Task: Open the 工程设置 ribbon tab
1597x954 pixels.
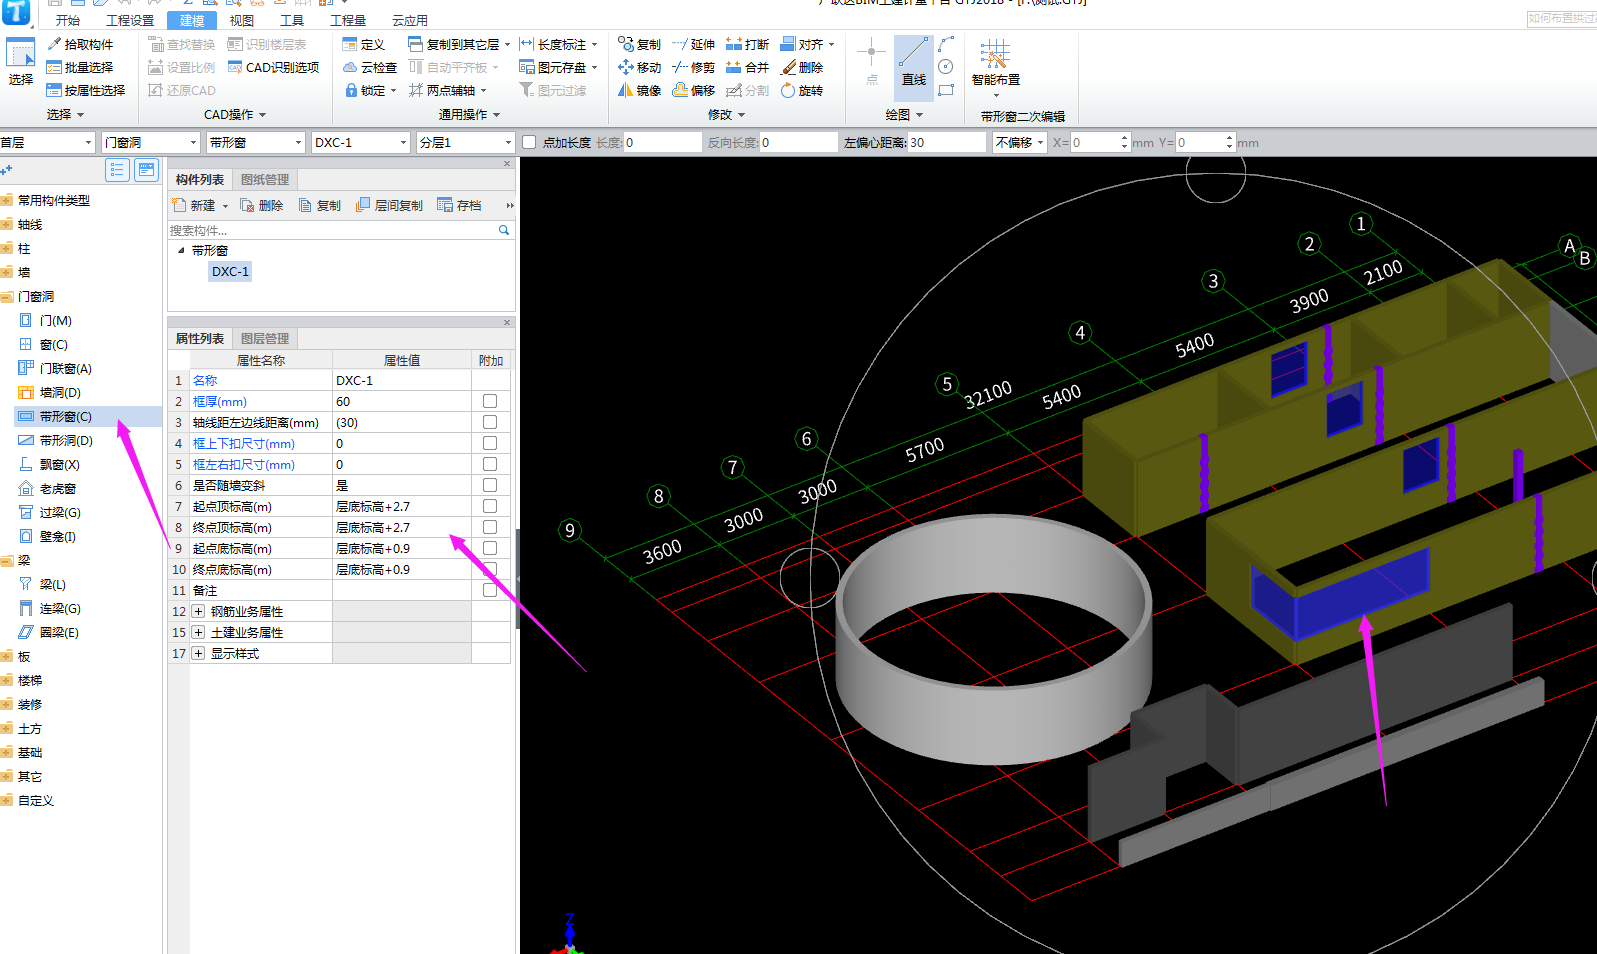Action: click(130, 20)
